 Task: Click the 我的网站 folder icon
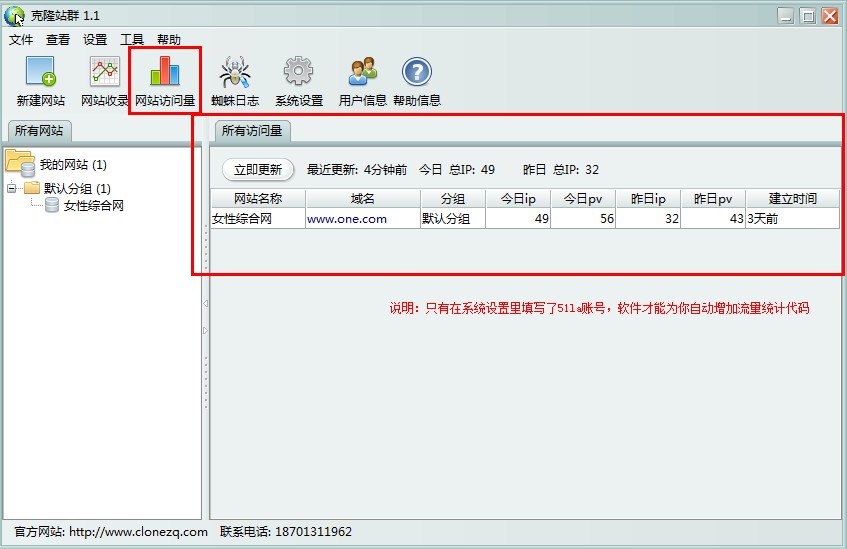tap(20, 163)
